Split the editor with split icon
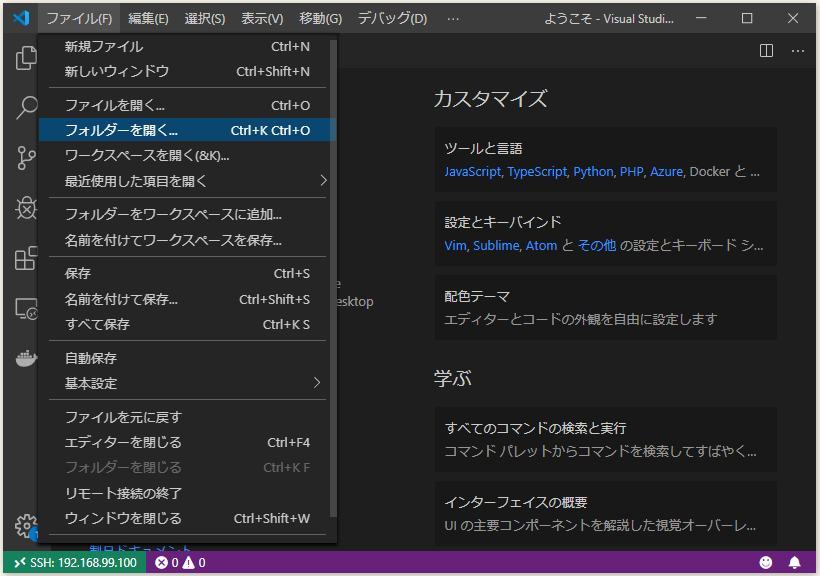 pyautogui.click(x=766, y=51)
